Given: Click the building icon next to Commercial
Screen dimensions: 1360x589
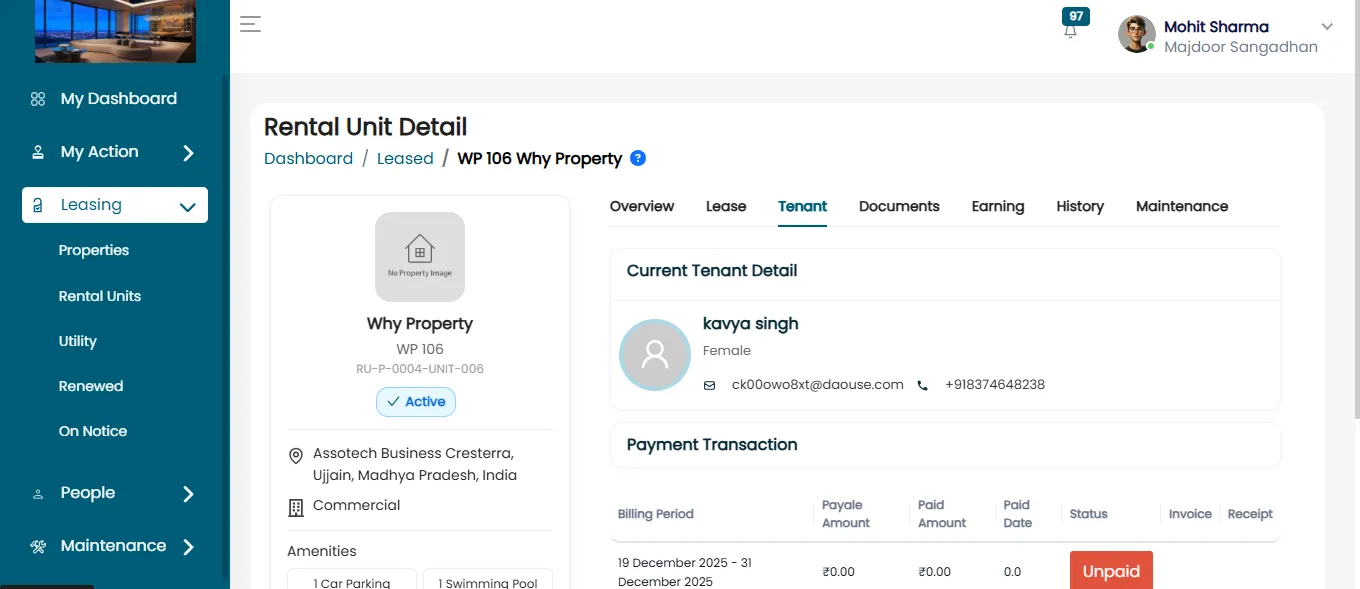Looking at the screenshot, I should tap(296, 507).
